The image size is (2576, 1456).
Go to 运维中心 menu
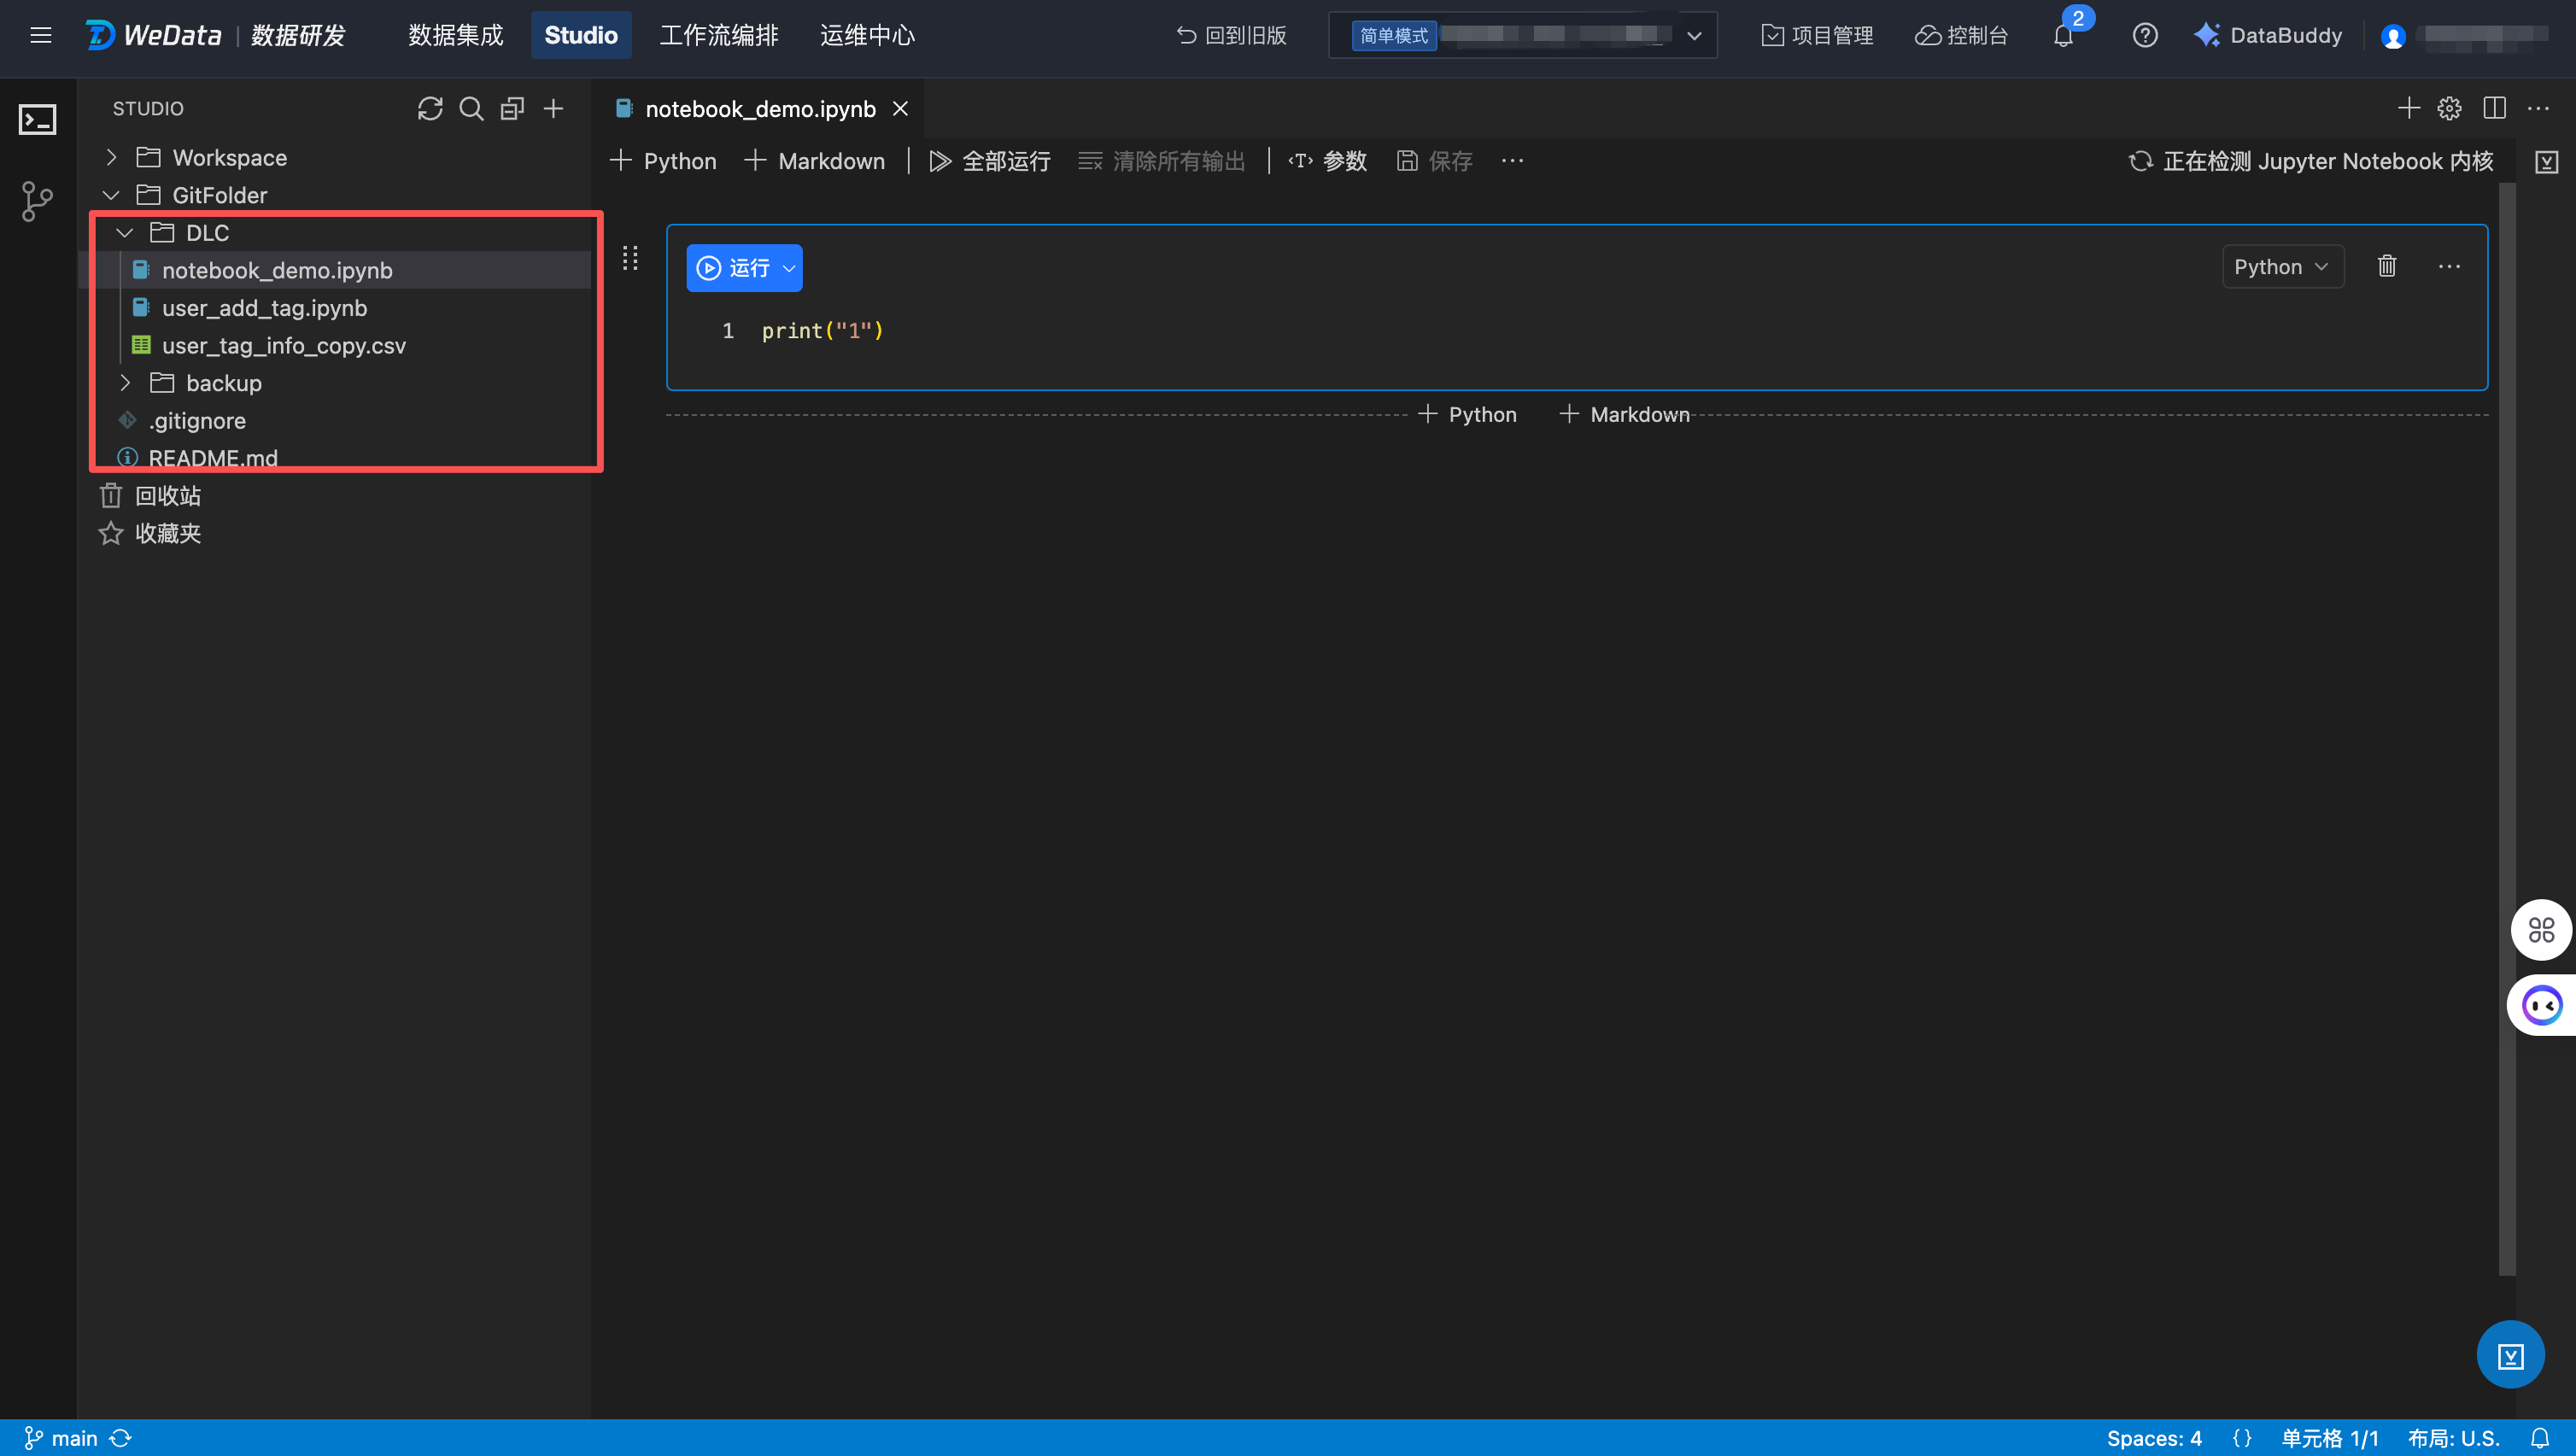click(867, 36)
